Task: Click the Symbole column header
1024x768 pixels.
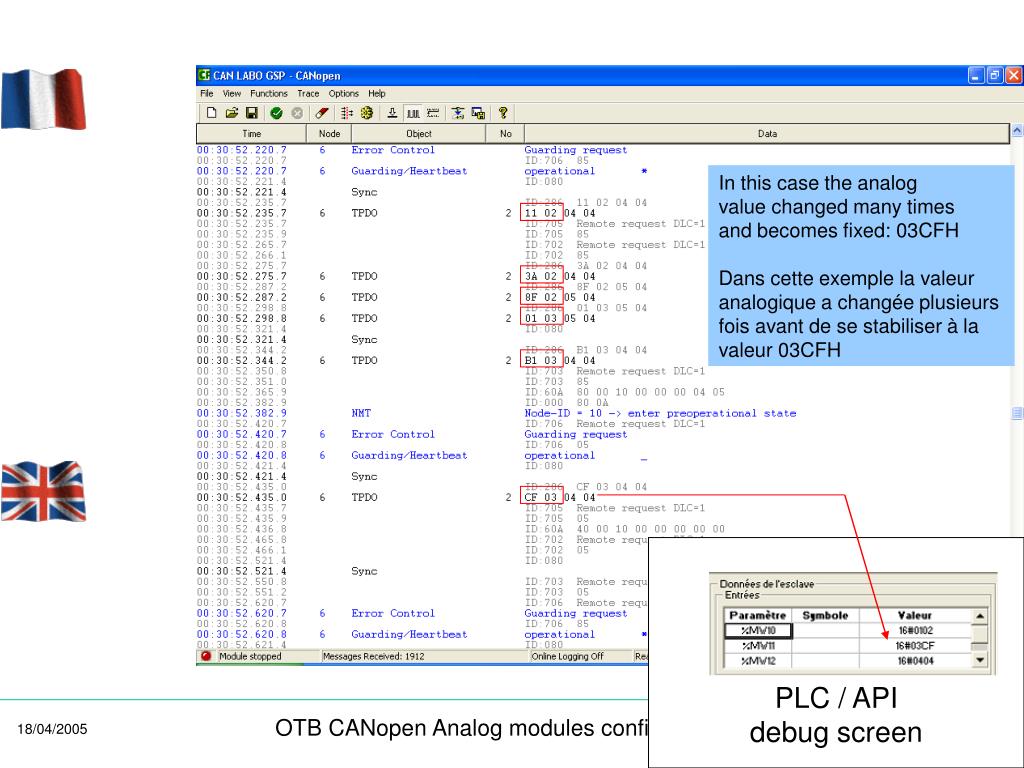Action: [825, 615]
